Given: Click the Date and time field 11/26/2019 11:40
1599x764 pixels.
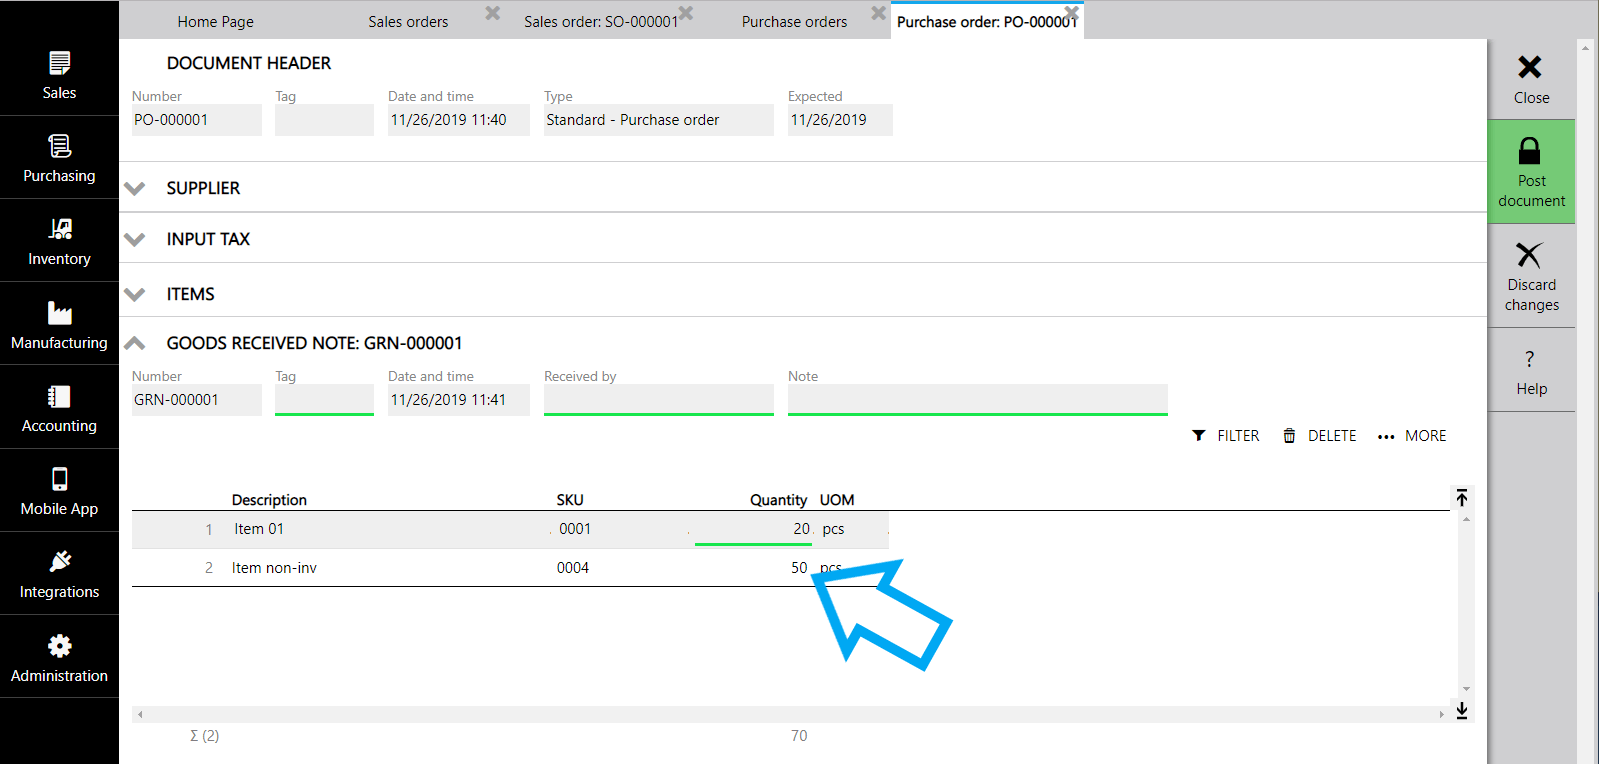Looking at the screenshot, I should pos(459,120).
